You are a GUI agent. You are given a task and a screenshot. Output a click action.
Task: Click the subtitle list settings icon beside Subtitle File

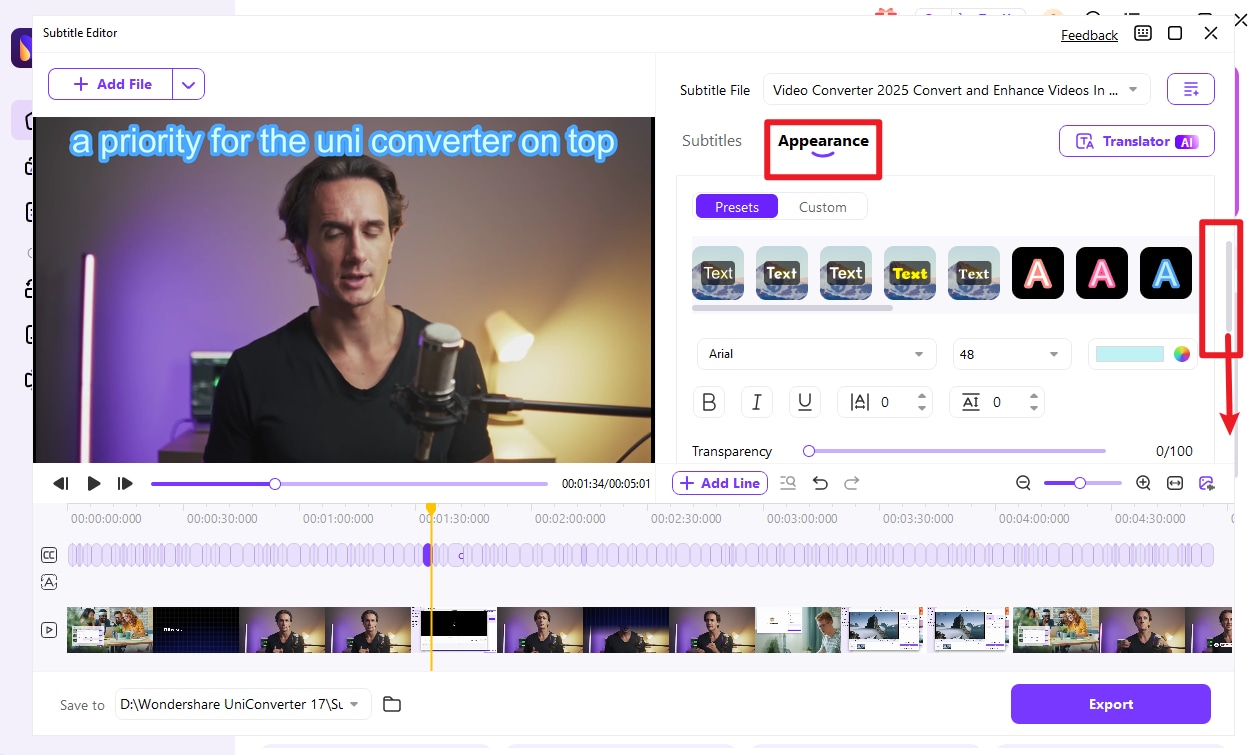(1190, 89)
